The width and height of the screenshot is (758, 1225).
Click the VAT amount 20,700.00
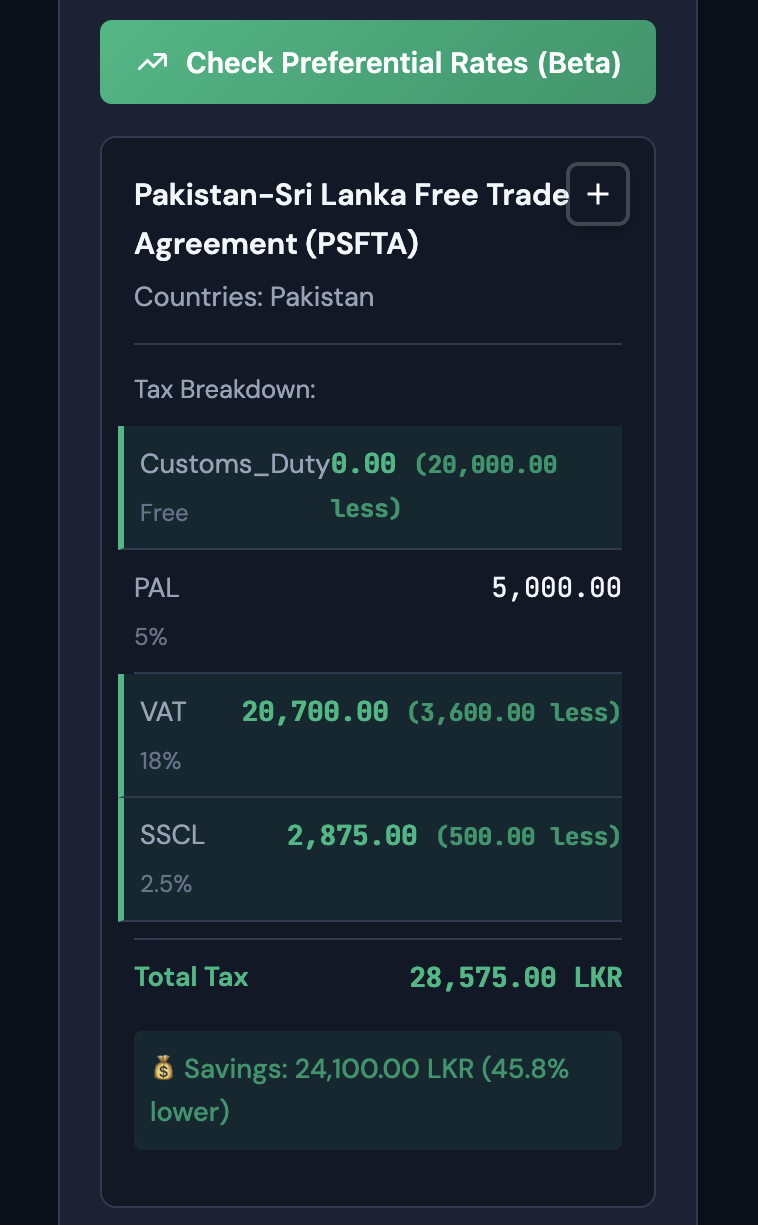(315, 712)
